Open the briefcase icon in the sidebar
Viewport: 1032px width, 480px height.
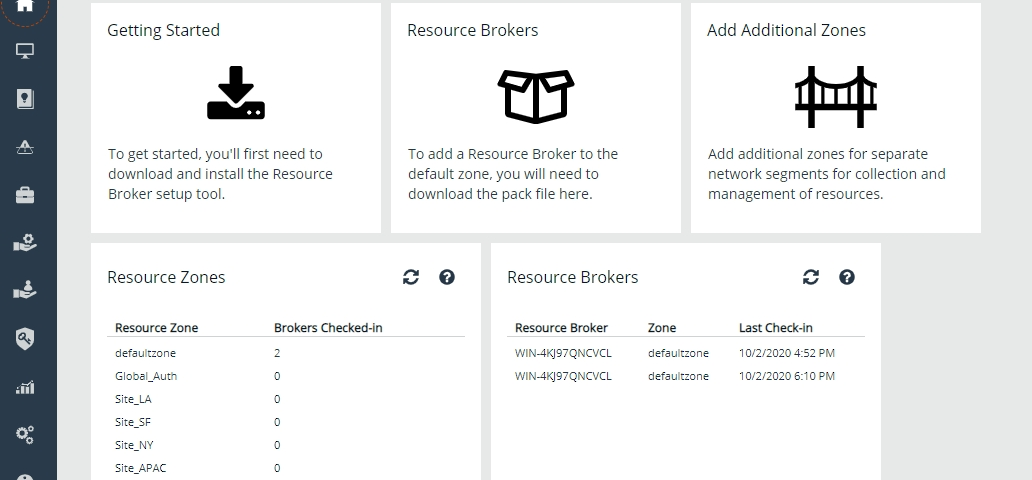point(25,195)
